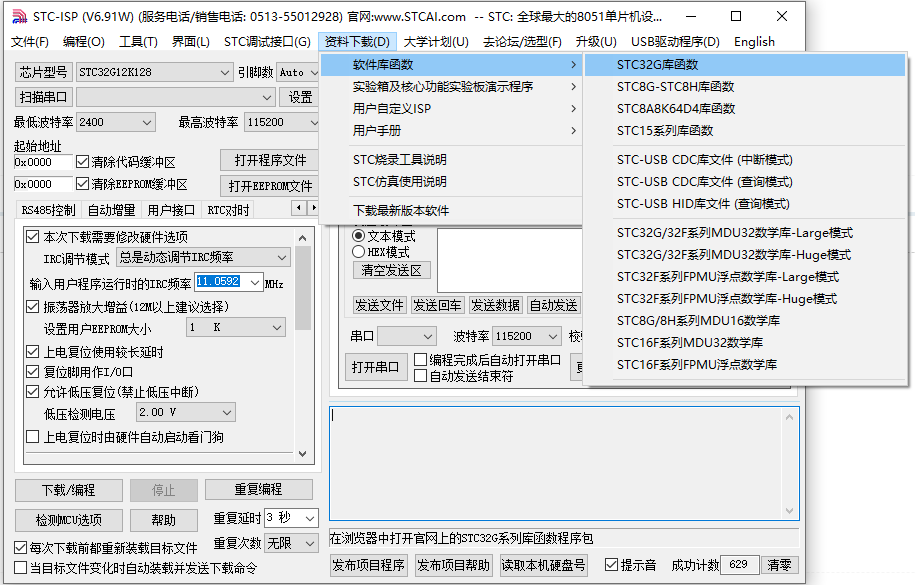This screenshot has height=585, width=915.
Task: Open the serial port dropdown beside 扫描串口
Action: (176, 97)
